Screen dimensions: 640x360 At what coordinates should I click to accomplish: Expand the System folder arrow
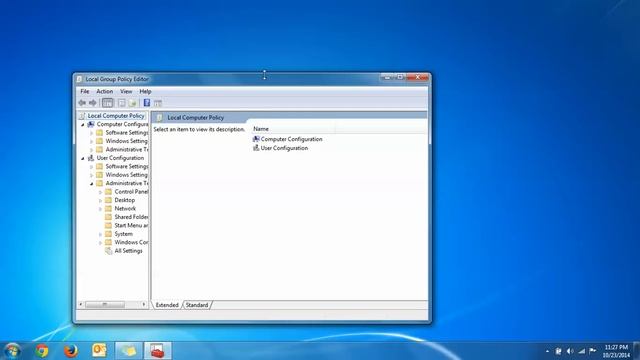pos(101,234)
